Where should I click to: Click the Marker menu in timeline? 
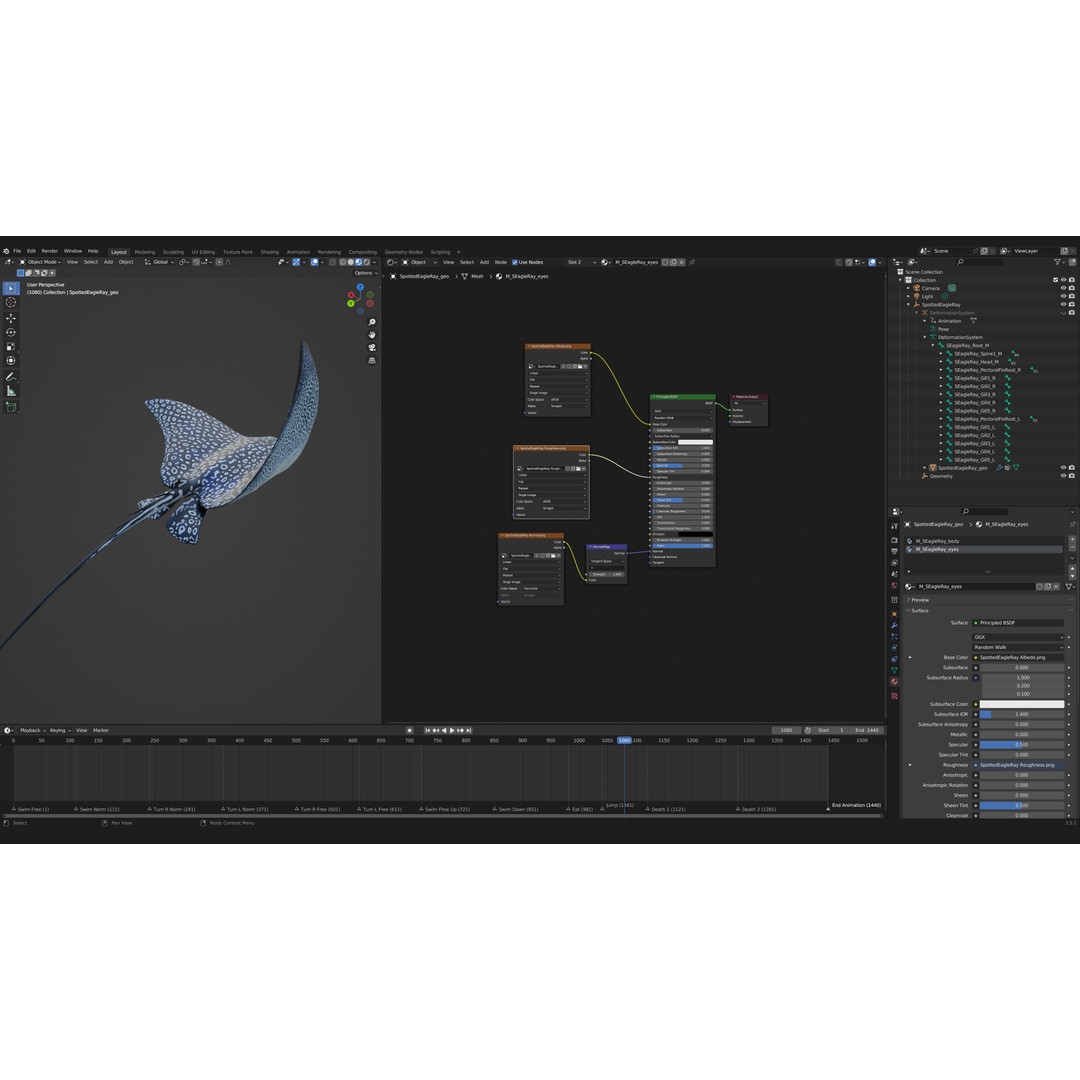[x=101, y=730]
